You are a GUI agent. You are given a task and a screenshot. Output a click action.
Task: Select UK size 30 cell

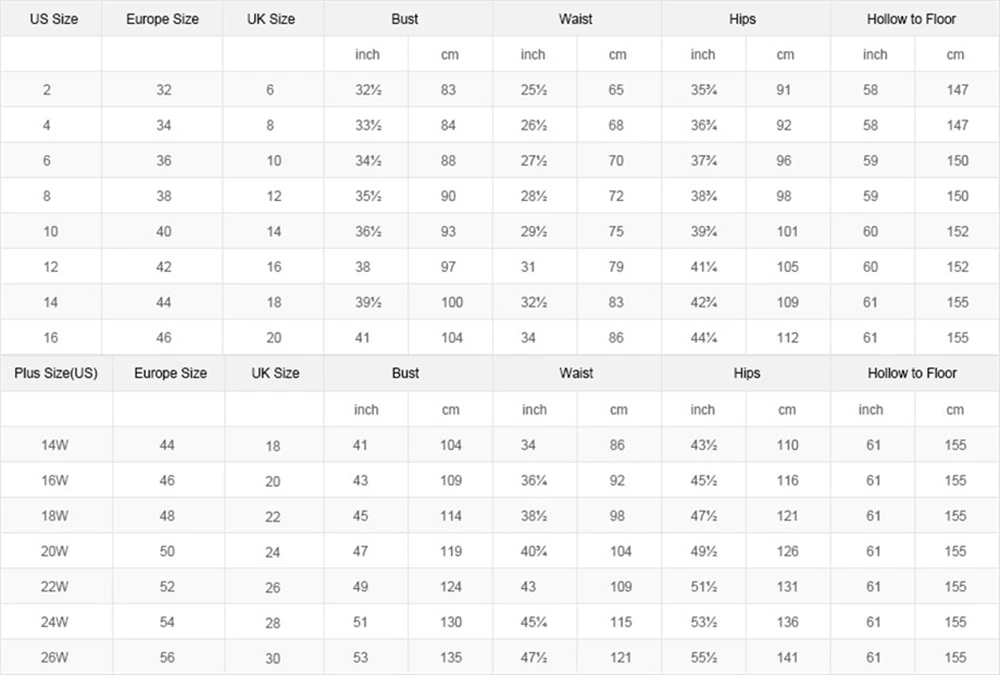click(272, 658)
